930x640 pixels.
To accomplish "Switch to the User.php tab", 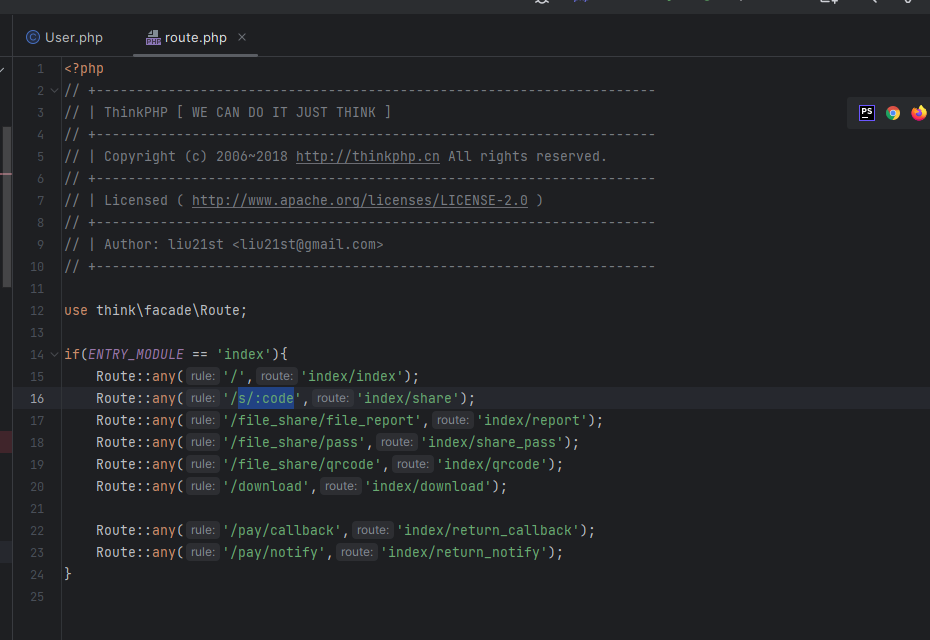I will click(x=65, y=37).
